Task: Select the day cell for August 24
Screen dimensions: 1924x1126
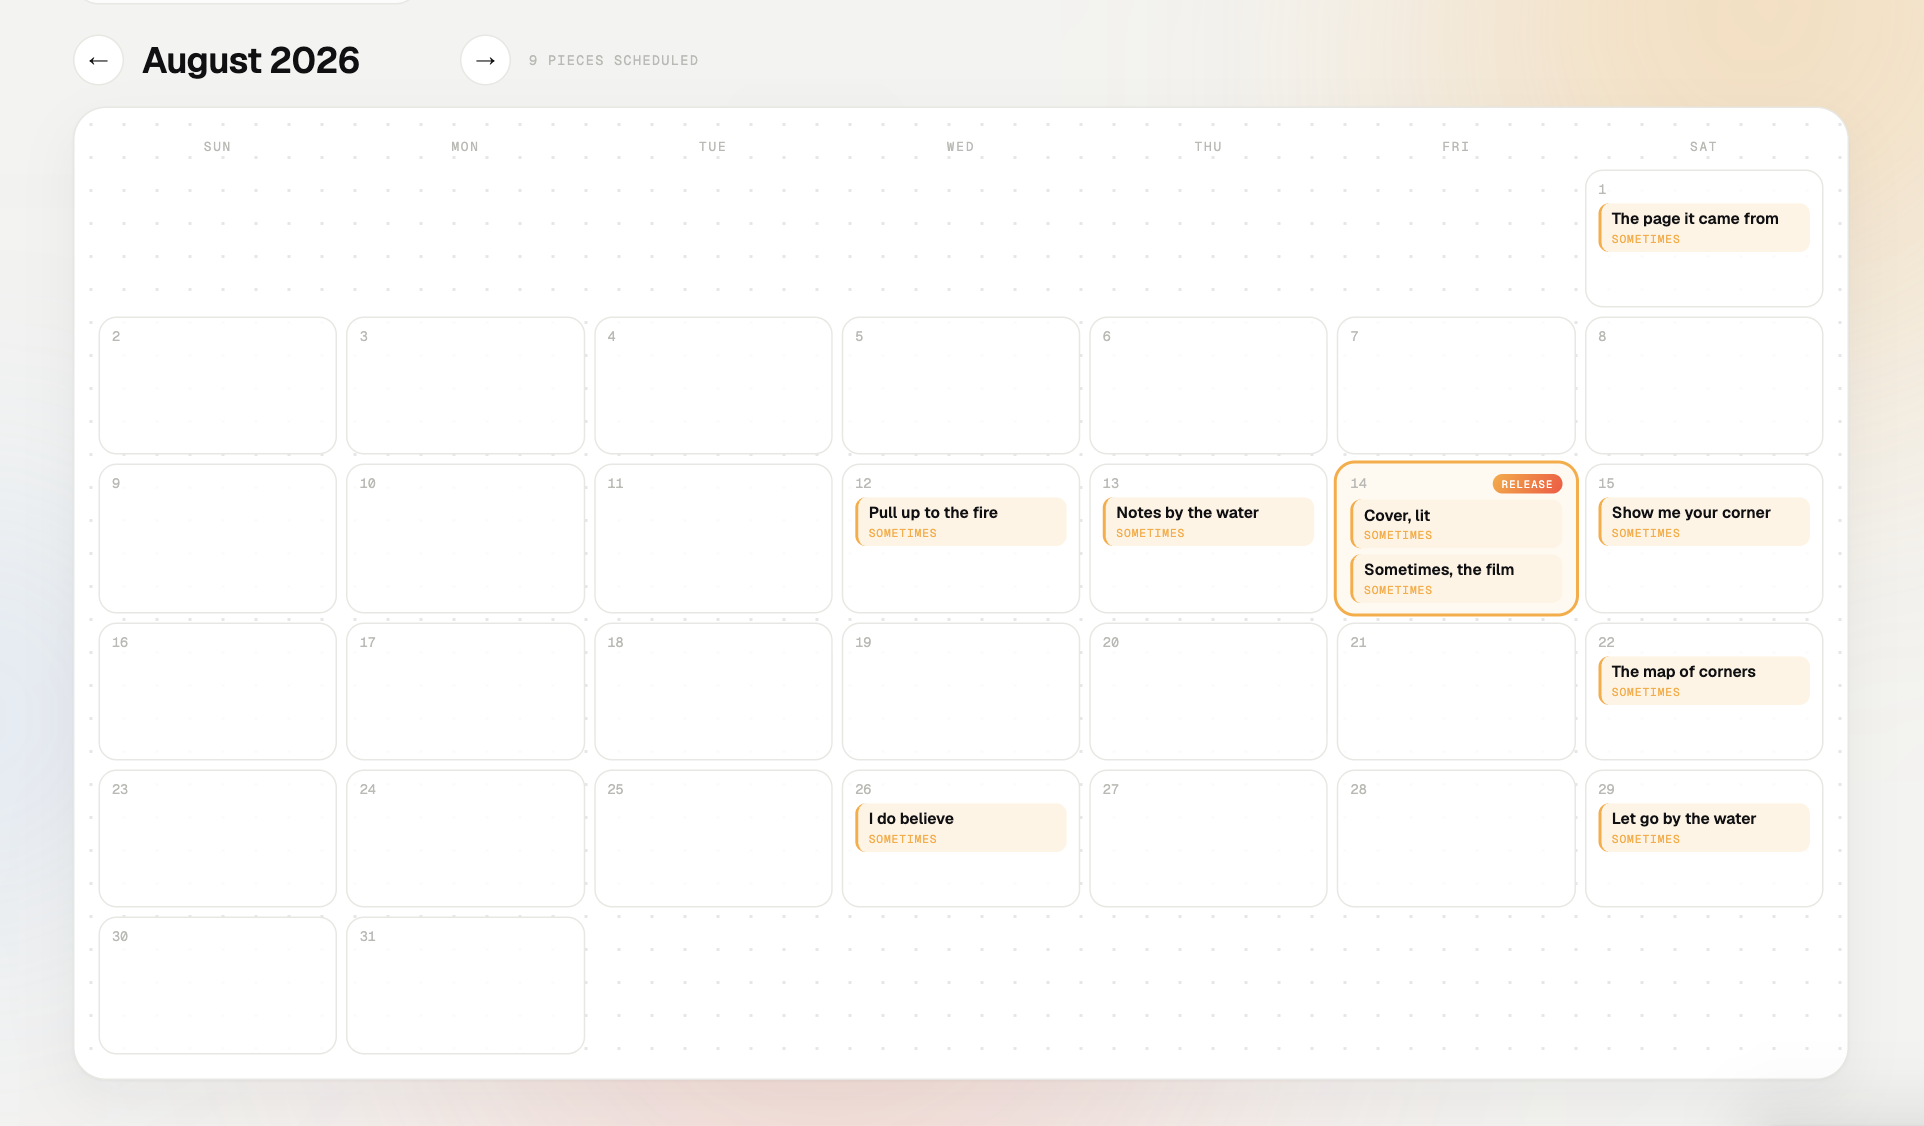Action: 466,839
